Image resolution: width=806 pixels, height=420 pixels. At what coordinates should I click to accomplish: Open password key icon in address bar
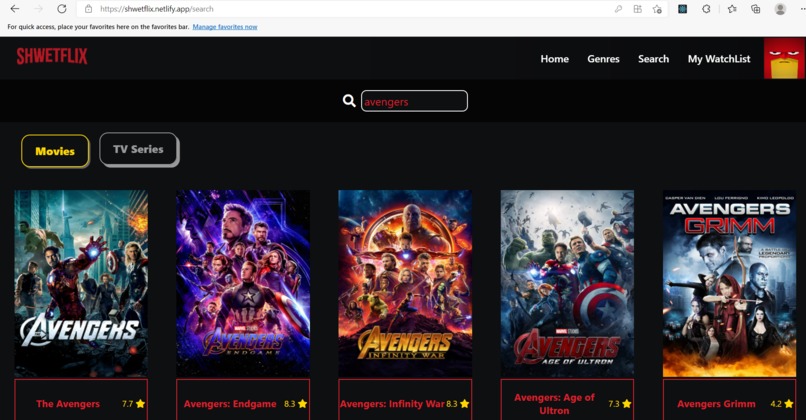tap(618, 9)
